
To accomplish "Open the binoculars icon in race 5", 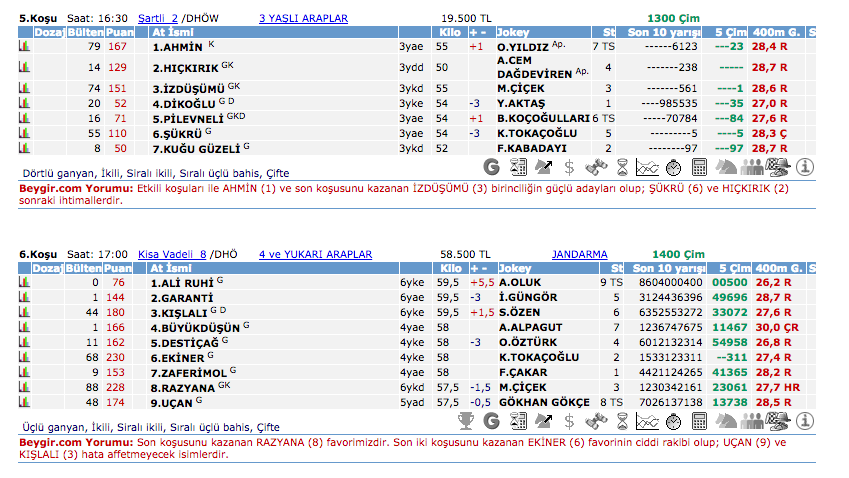I will (595, 166).
